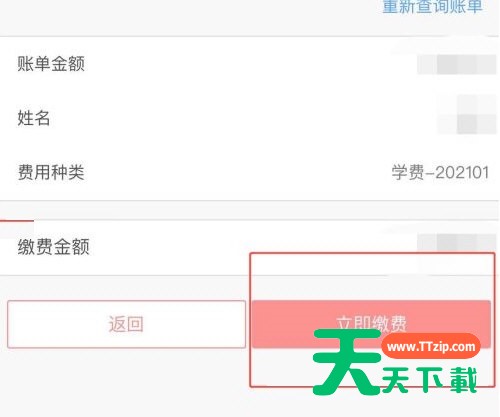Click the 返回 button

126,324
